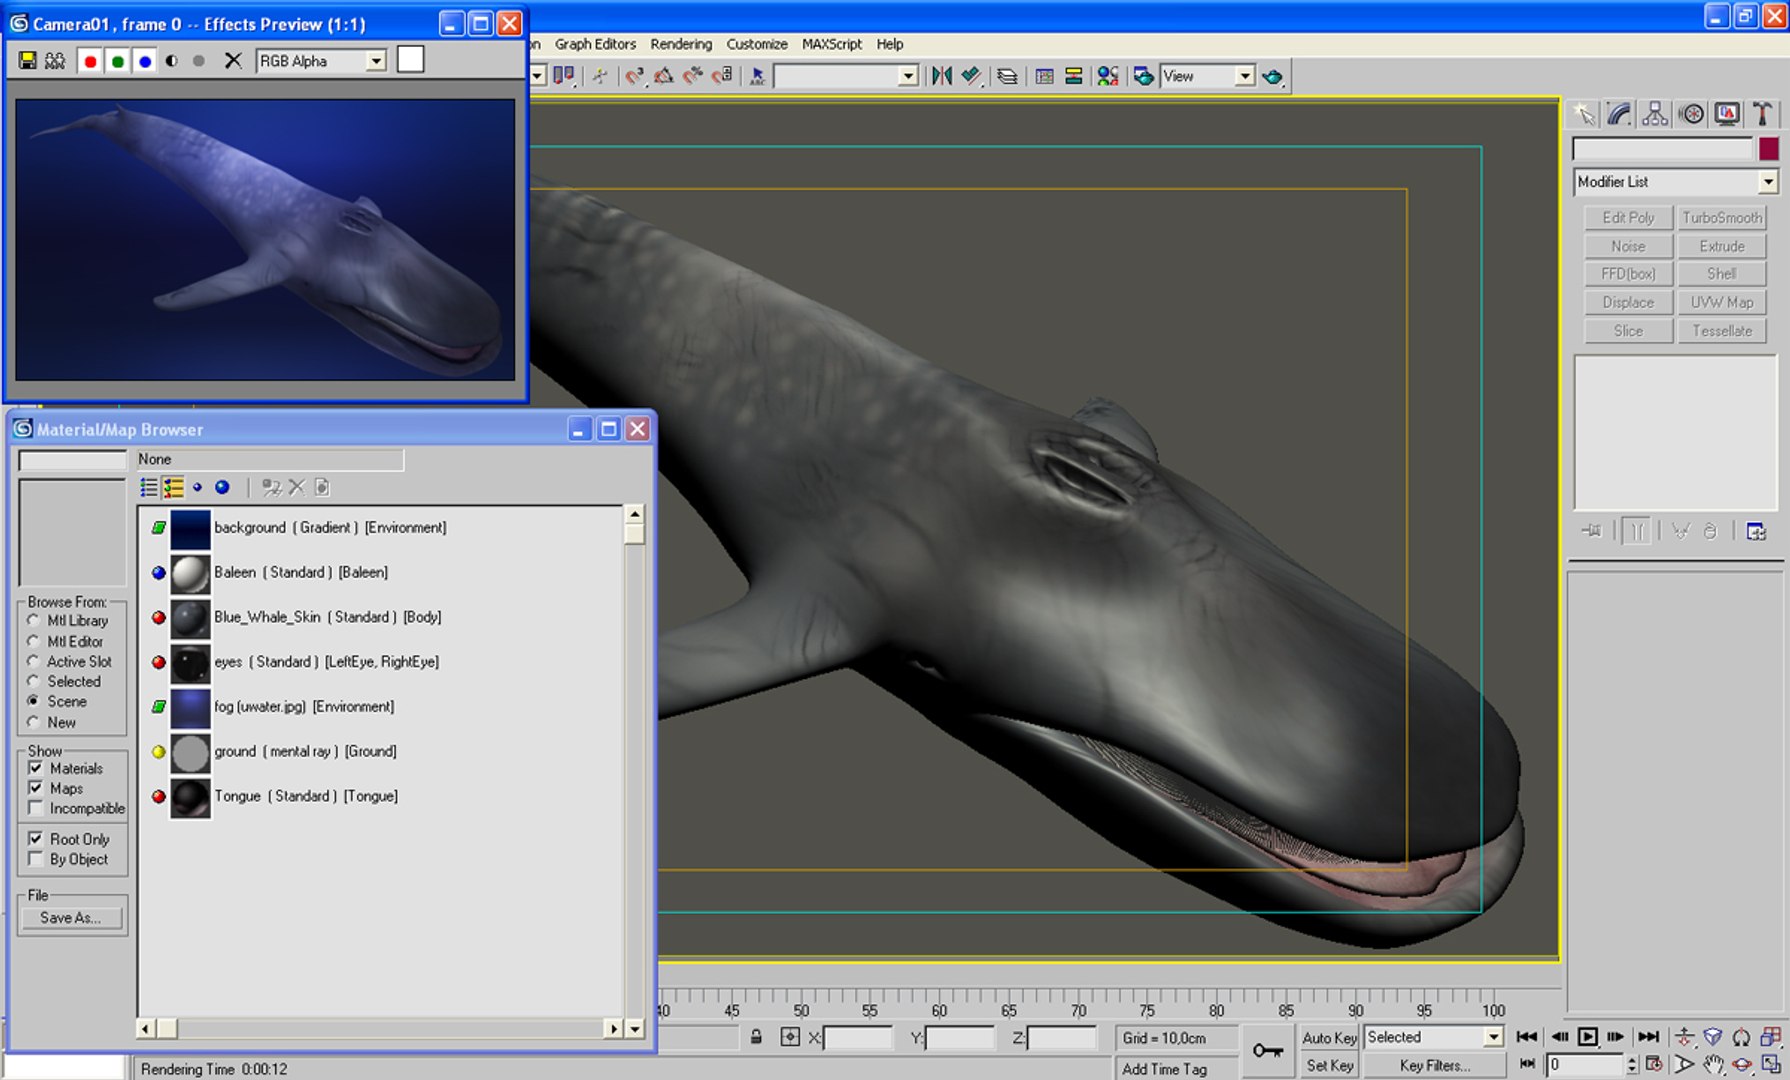Click the current frame number field
The width and height of the screenshot is (1790, 1080).
1586,1065
